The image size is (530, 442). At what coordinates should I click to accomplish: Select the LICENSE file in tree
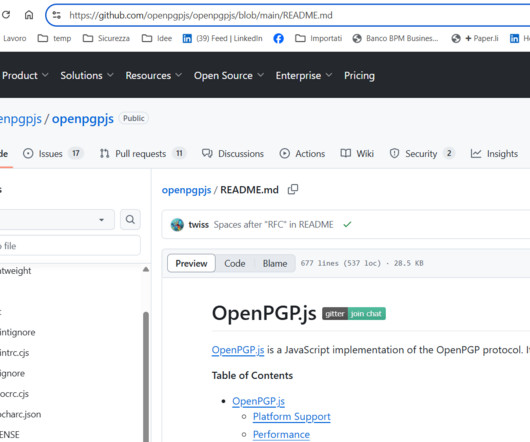pos(10,435)
